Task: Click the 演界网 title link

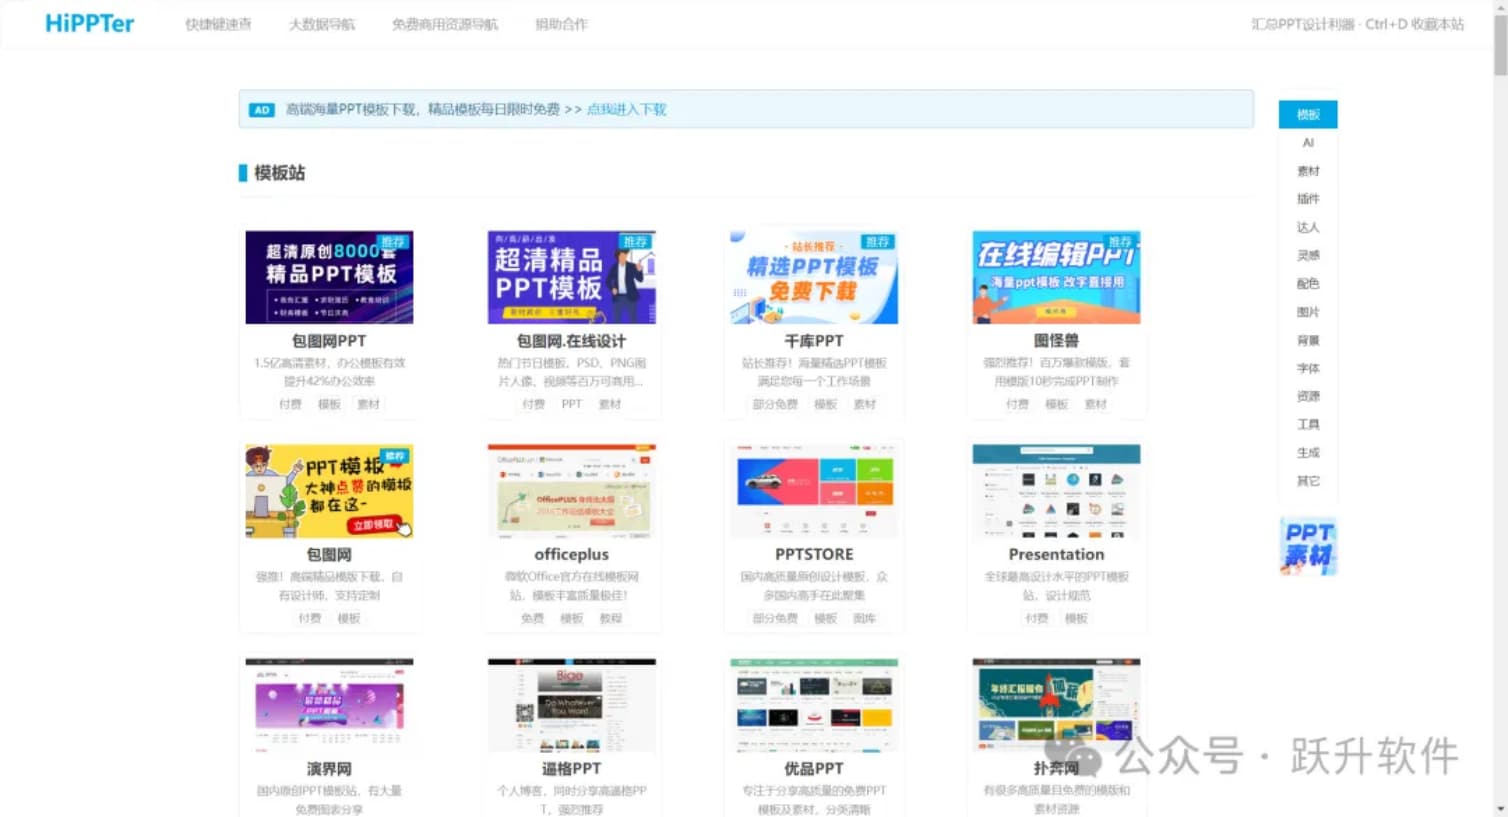Action: point(329,769)
